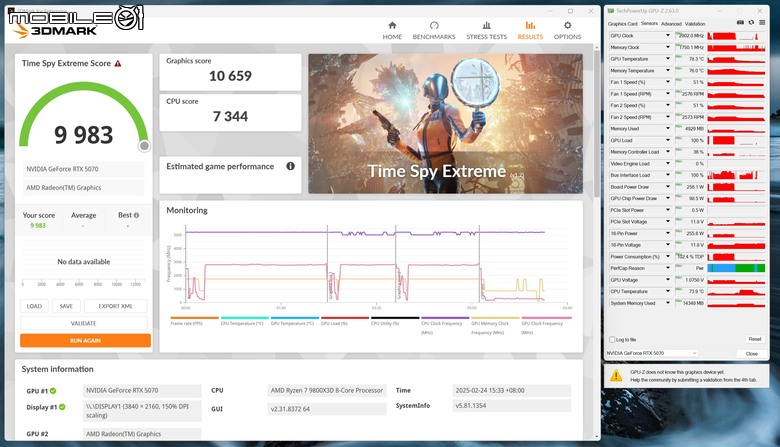Viewport: 780px width, 447px height.
Task: Click the info icon beside Best score
Action: pyautogui.click(x=136, y=215)
